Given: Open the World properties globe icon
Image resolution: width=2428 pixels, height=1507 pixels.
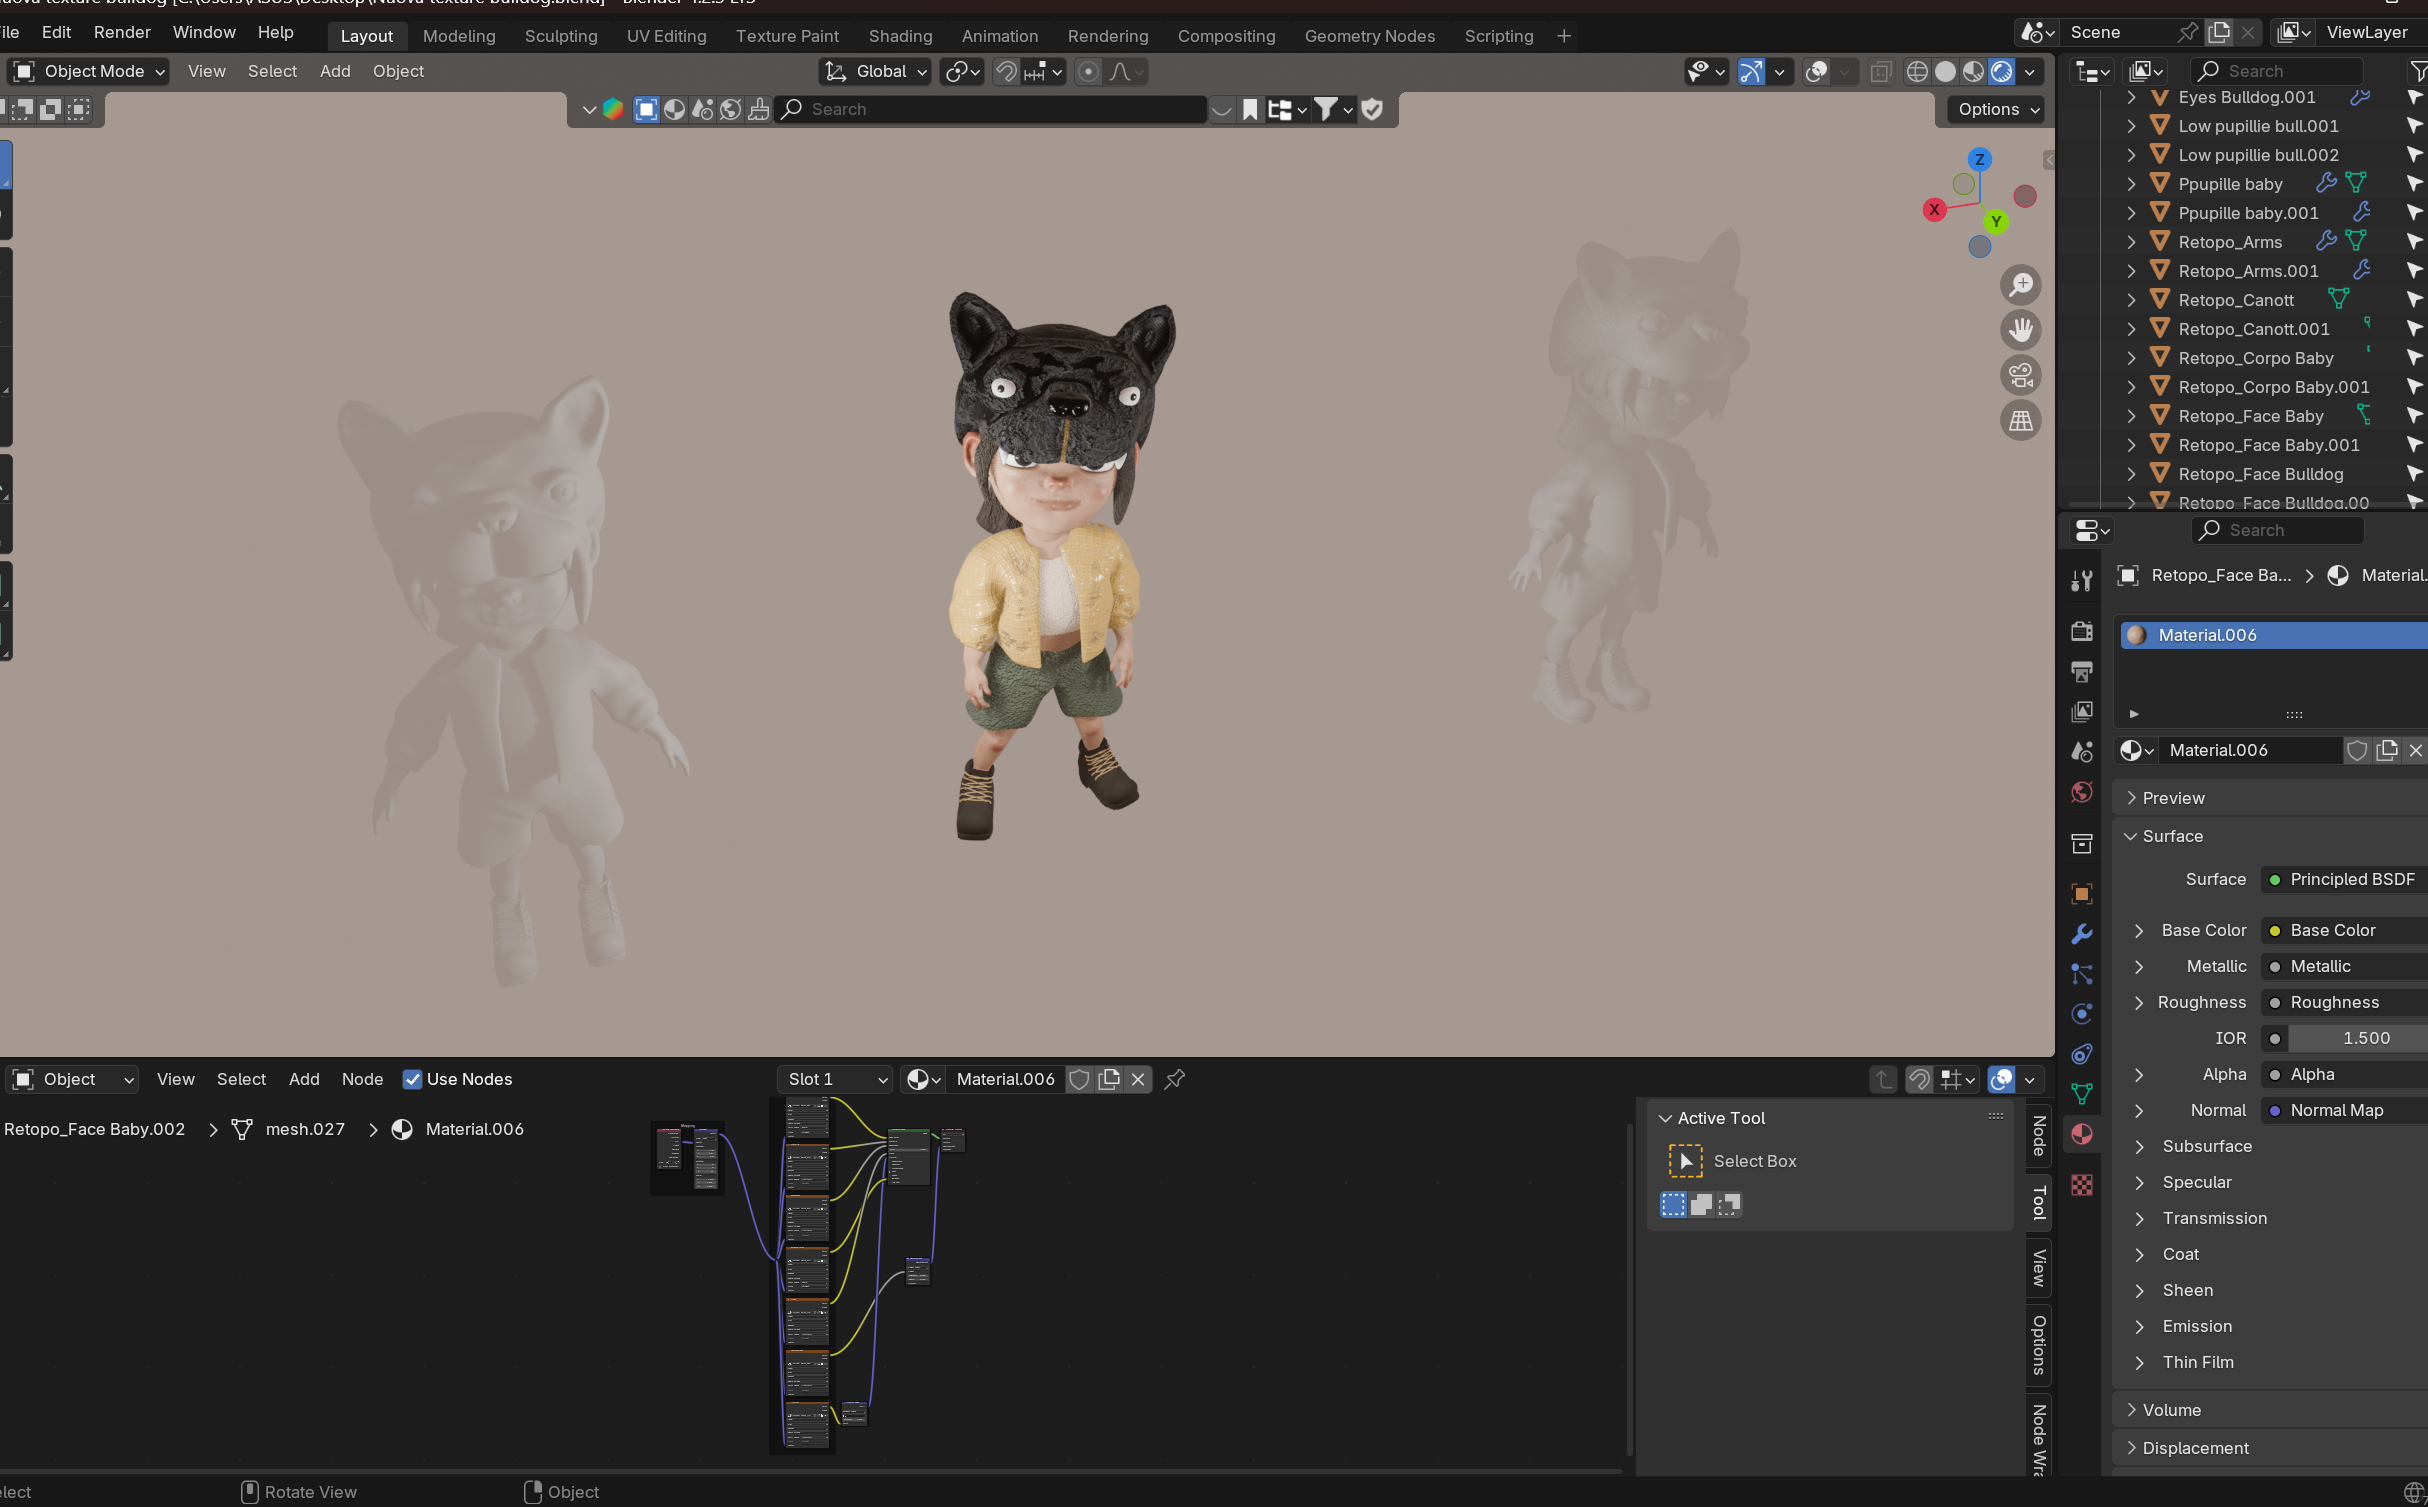Looking at the screenshot, I should coord(2082,792).
